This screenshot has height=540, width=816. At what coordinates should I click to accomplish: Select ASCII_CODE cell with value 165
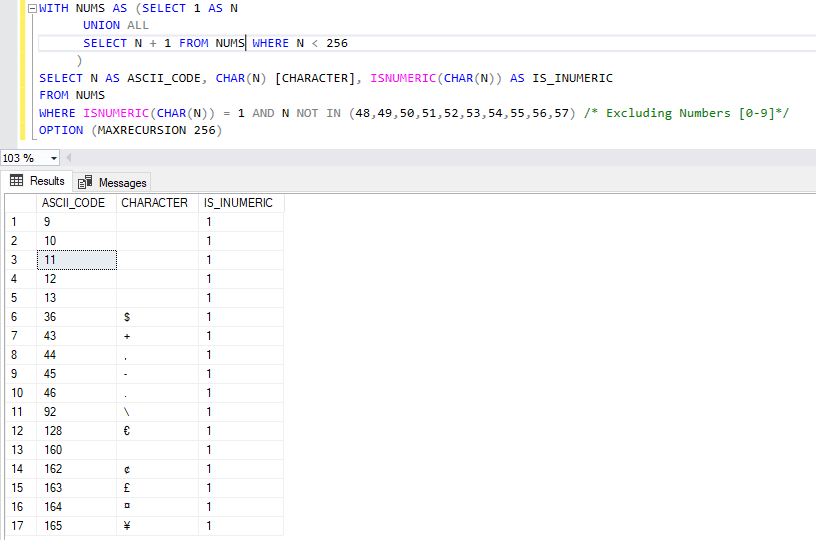click(x=76, y=526)
